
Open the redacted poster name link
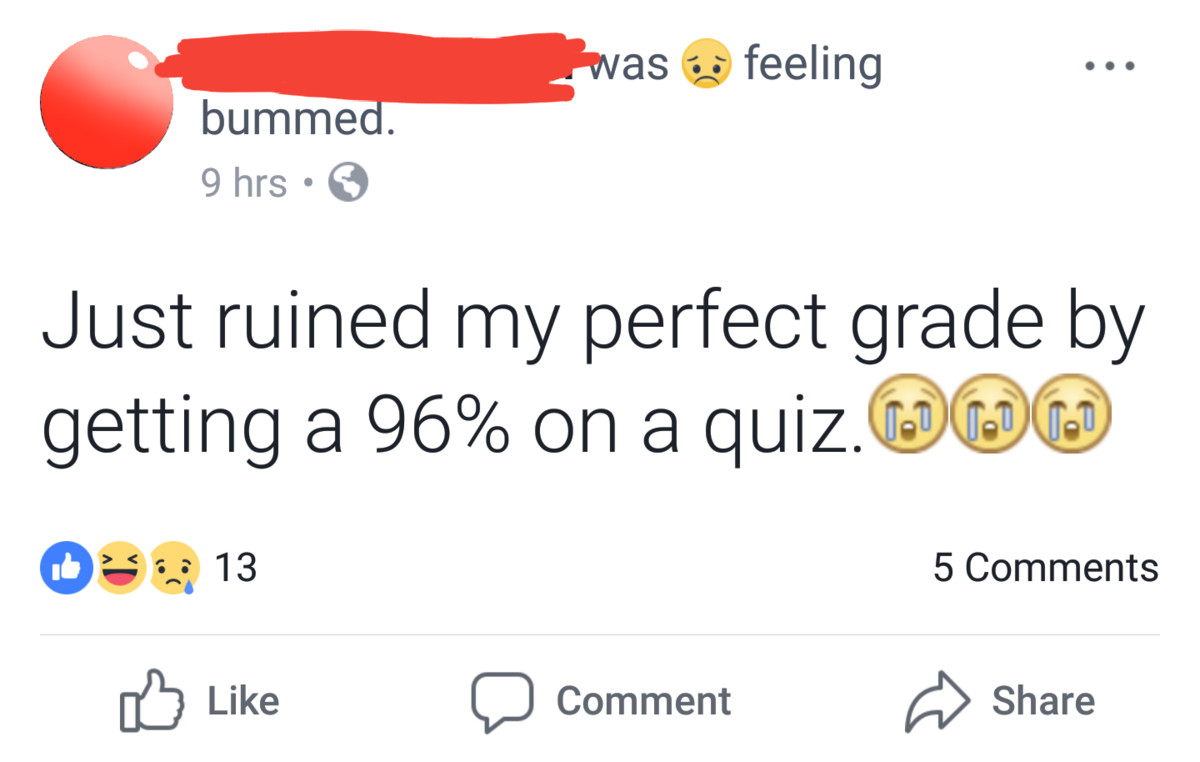(x=370, y=66)
